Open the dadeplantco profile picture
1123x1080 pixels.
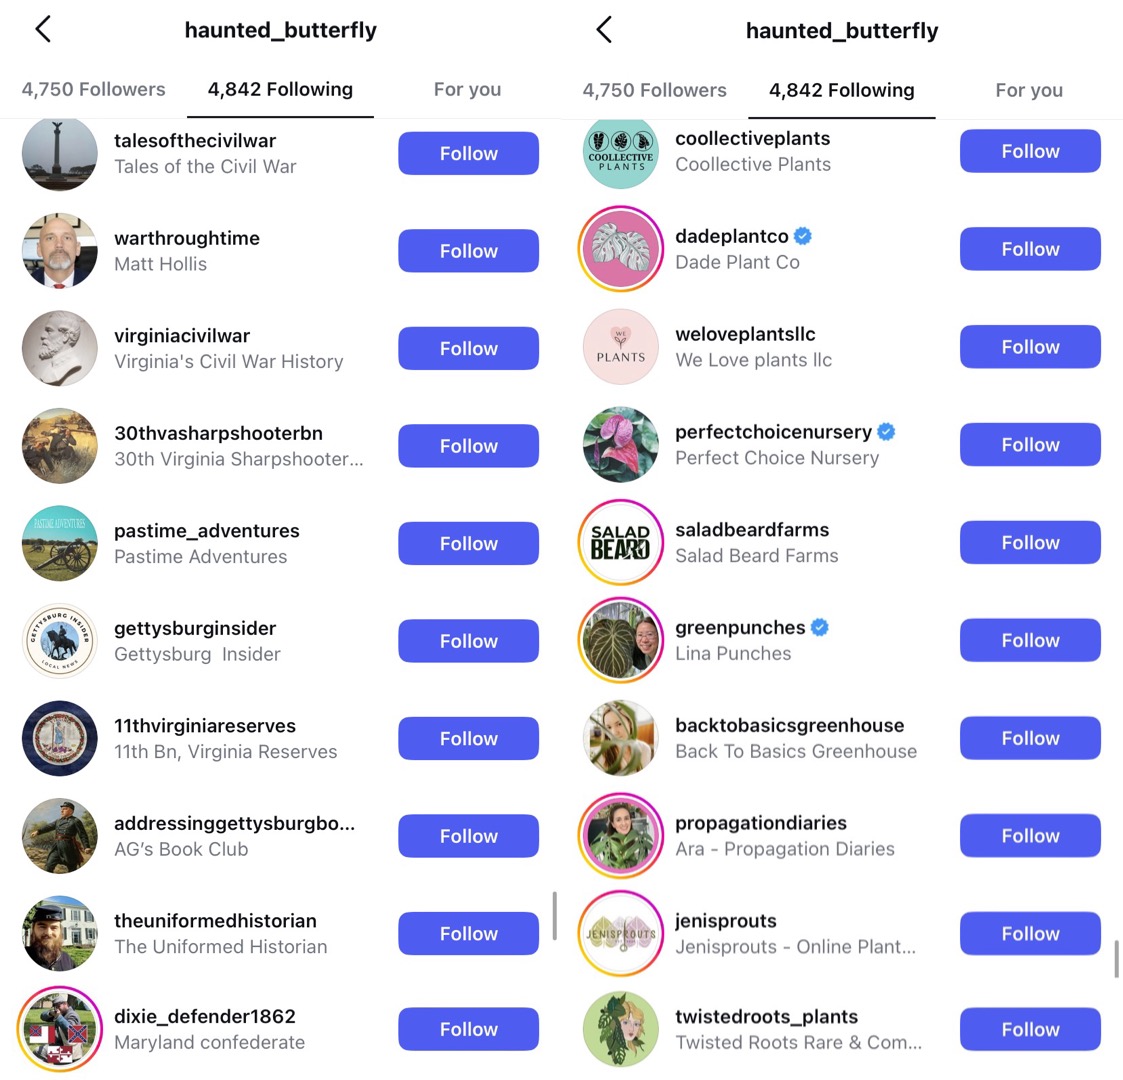tap(621, 249)
